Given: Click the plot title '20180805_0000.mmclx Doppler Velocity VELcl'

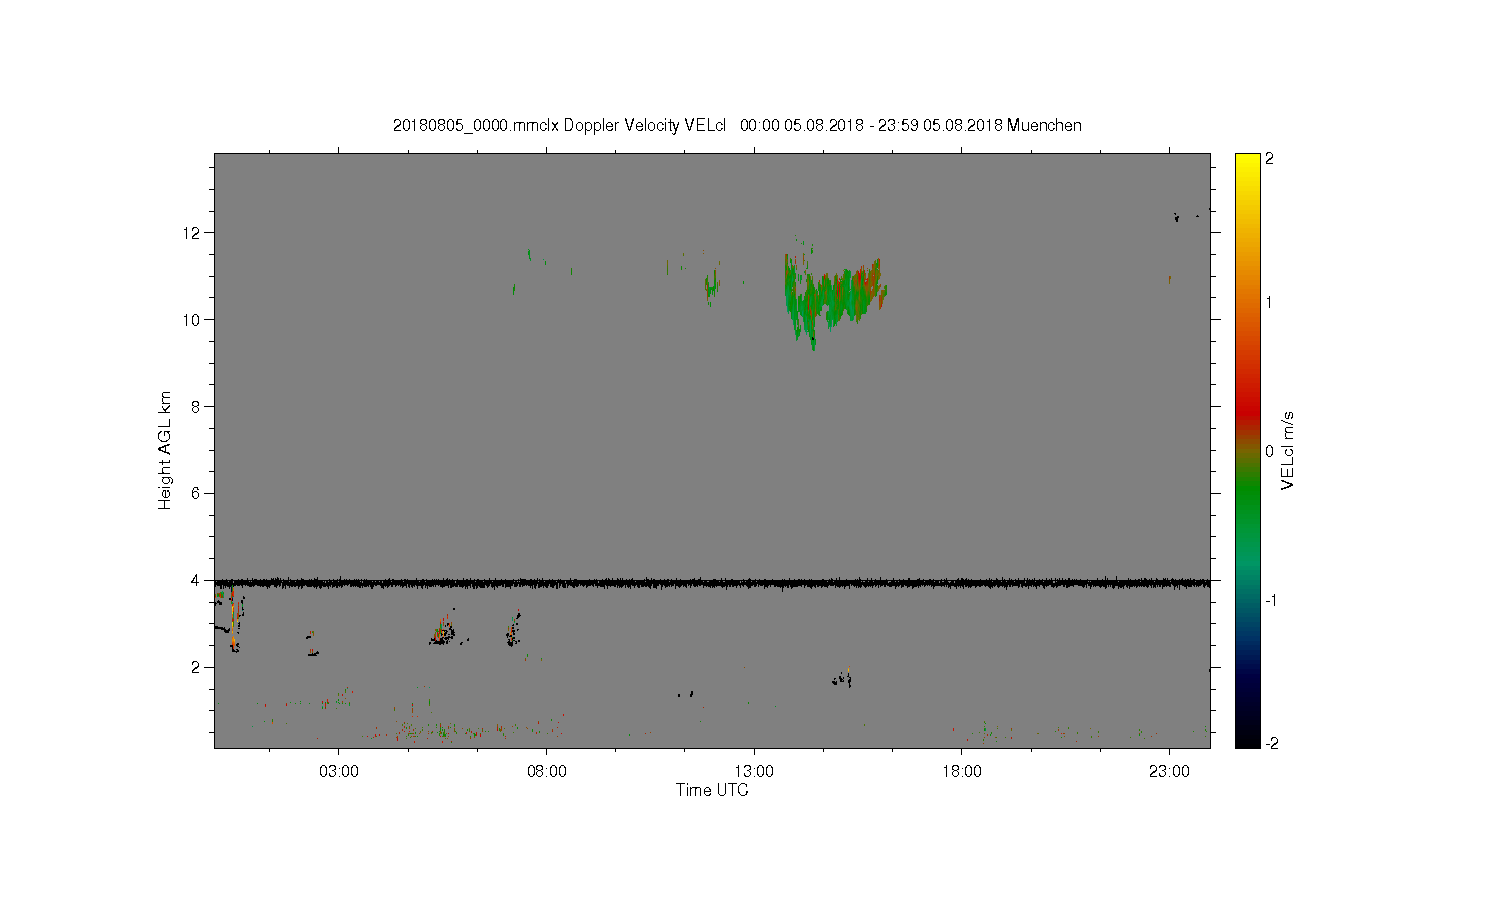Looking at the screenshot, I should pyautogui.click(x=559, y=125).
